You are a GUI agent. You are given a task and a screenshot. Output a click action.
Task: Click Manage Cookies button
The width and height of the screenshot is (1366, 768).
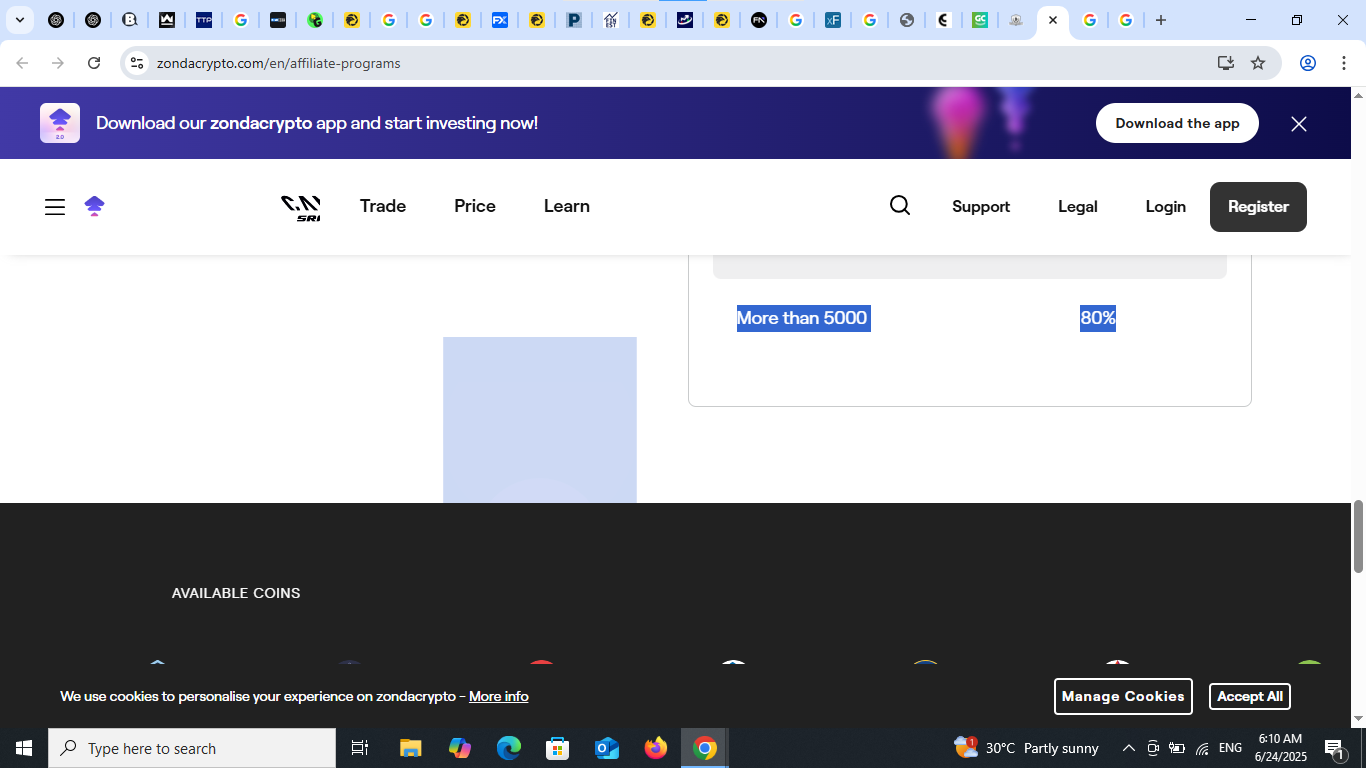click(x=1123, y=696)
